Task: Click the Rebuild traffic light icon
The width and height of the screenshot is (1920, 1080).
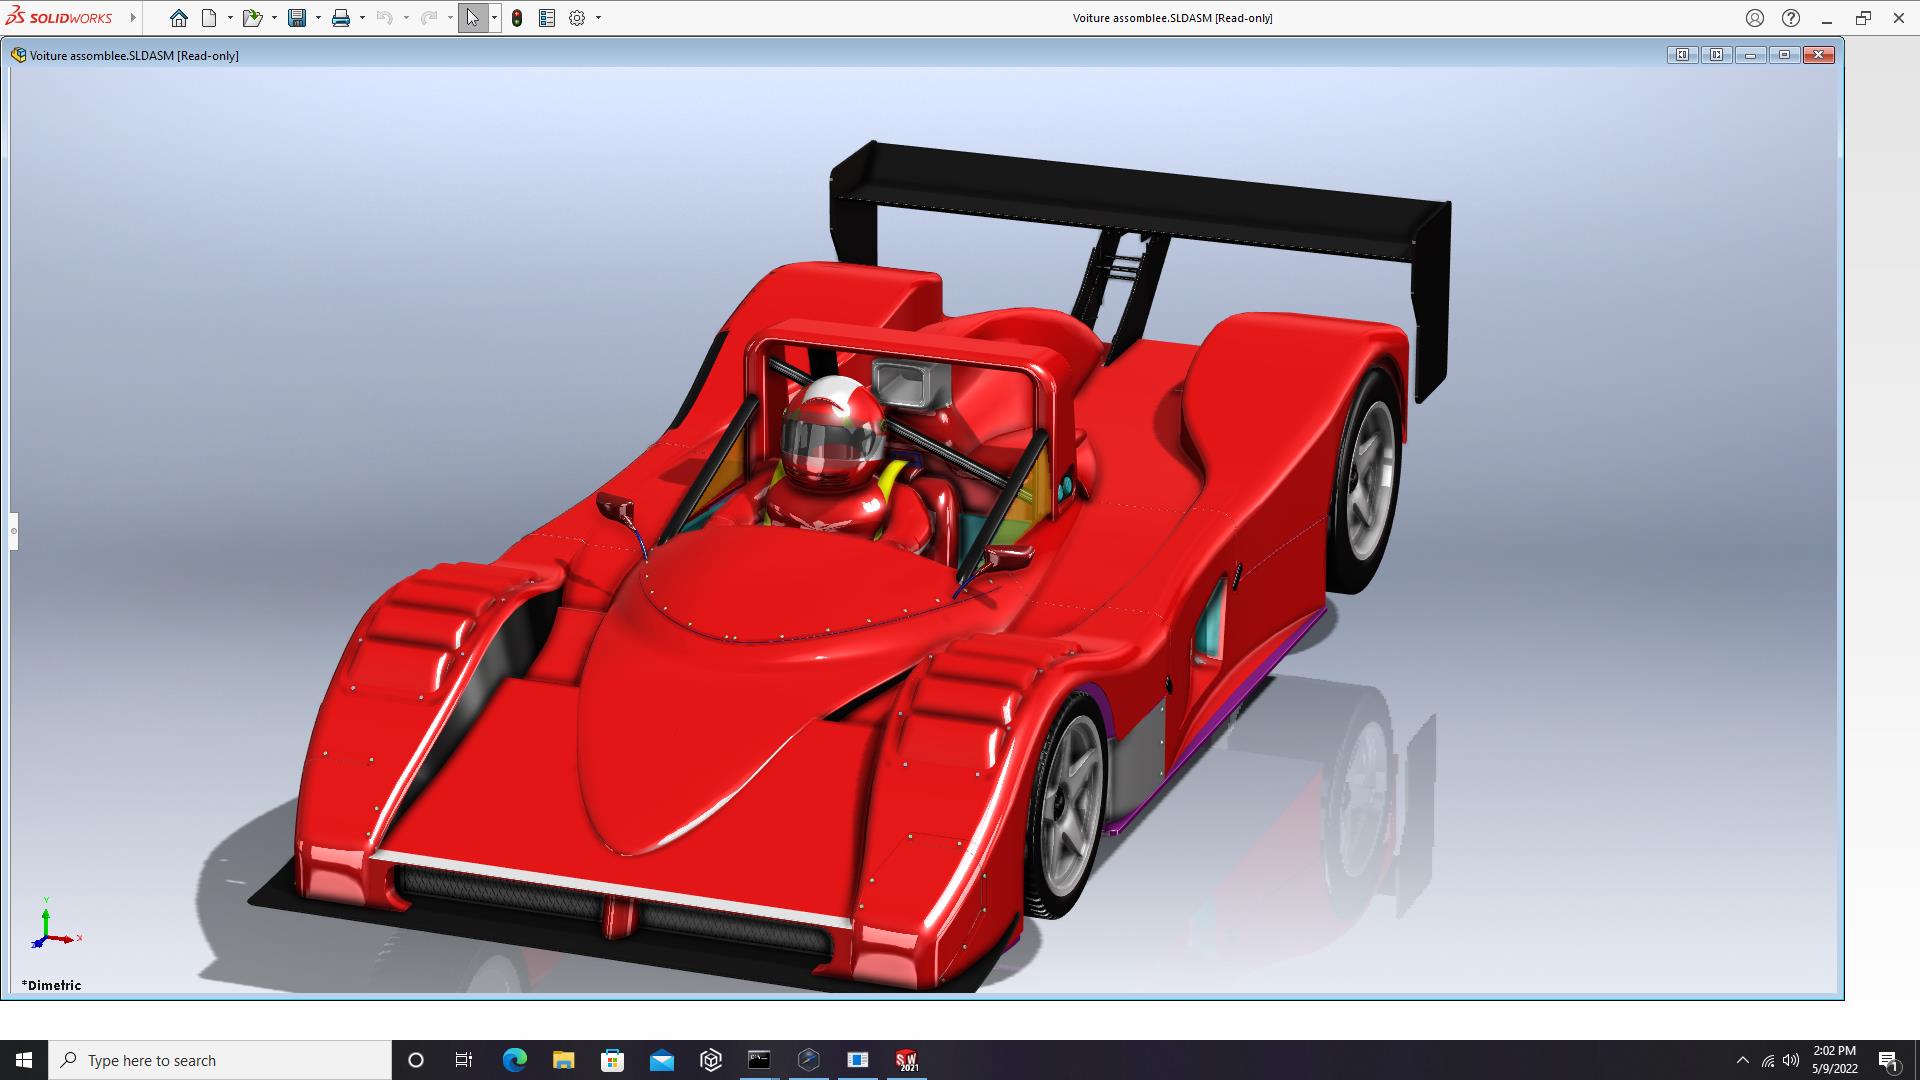Action: click(517, 18)
